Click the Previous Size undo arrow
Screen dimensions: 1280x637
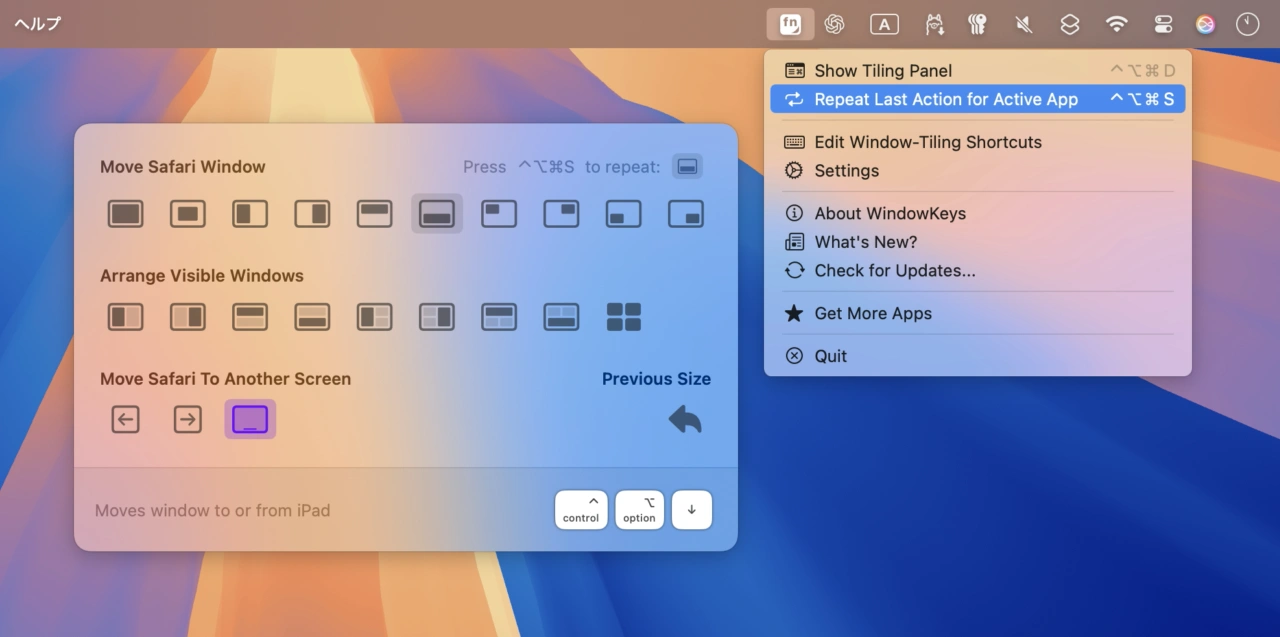[x=685, y=420]
